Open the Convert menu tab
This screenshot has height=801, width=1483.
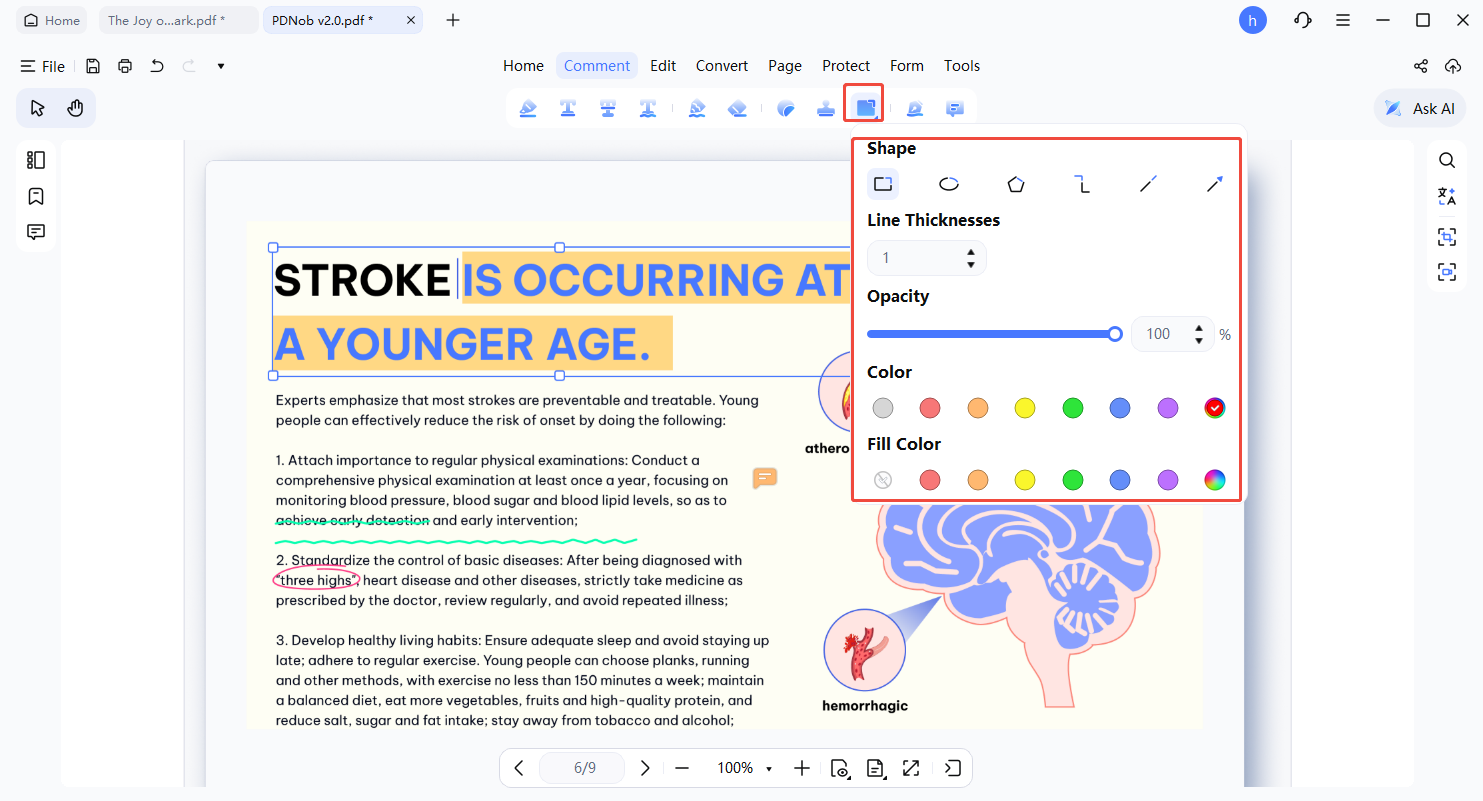point(721,66)
